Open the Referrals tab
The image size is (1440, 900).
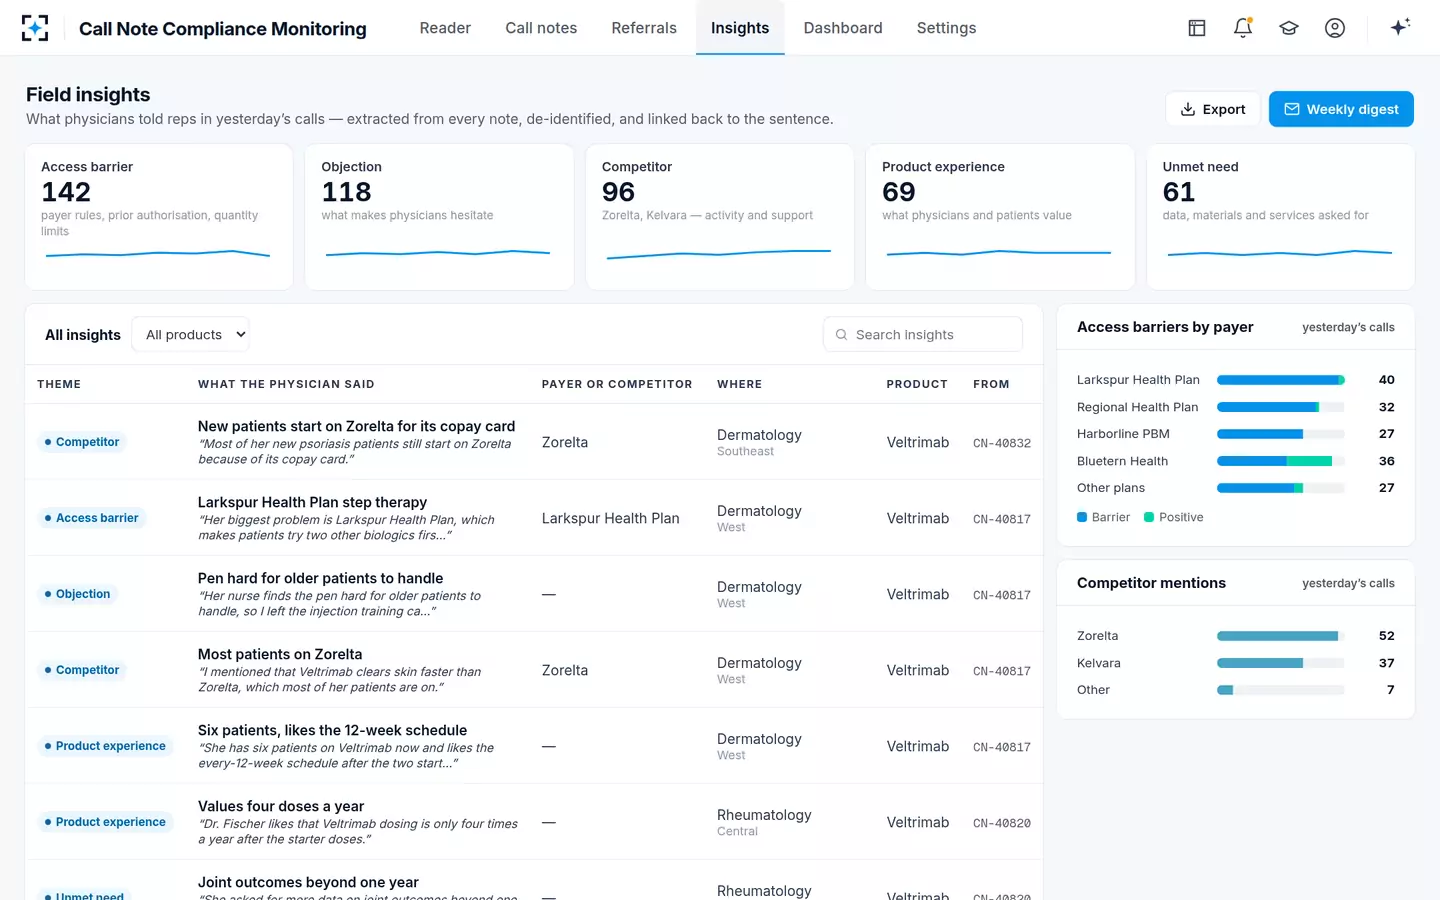click(644, 28)
